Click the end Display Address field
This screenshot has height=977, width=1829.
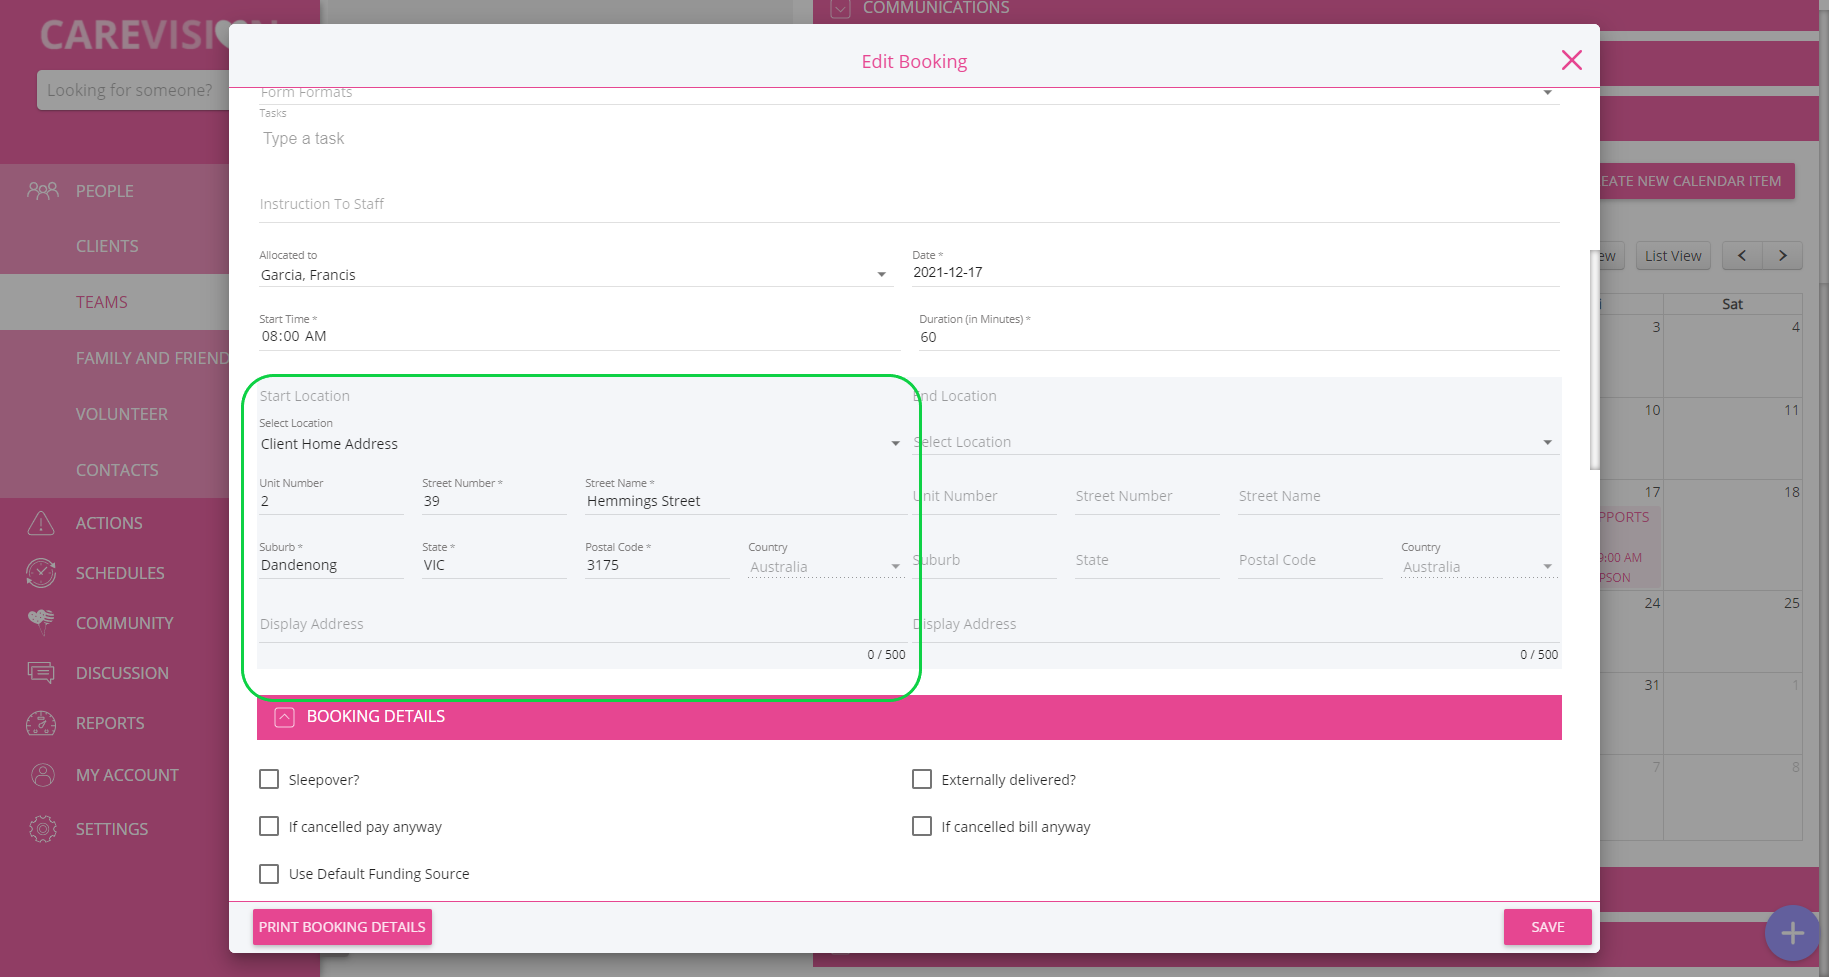[x=1236, y=625]
